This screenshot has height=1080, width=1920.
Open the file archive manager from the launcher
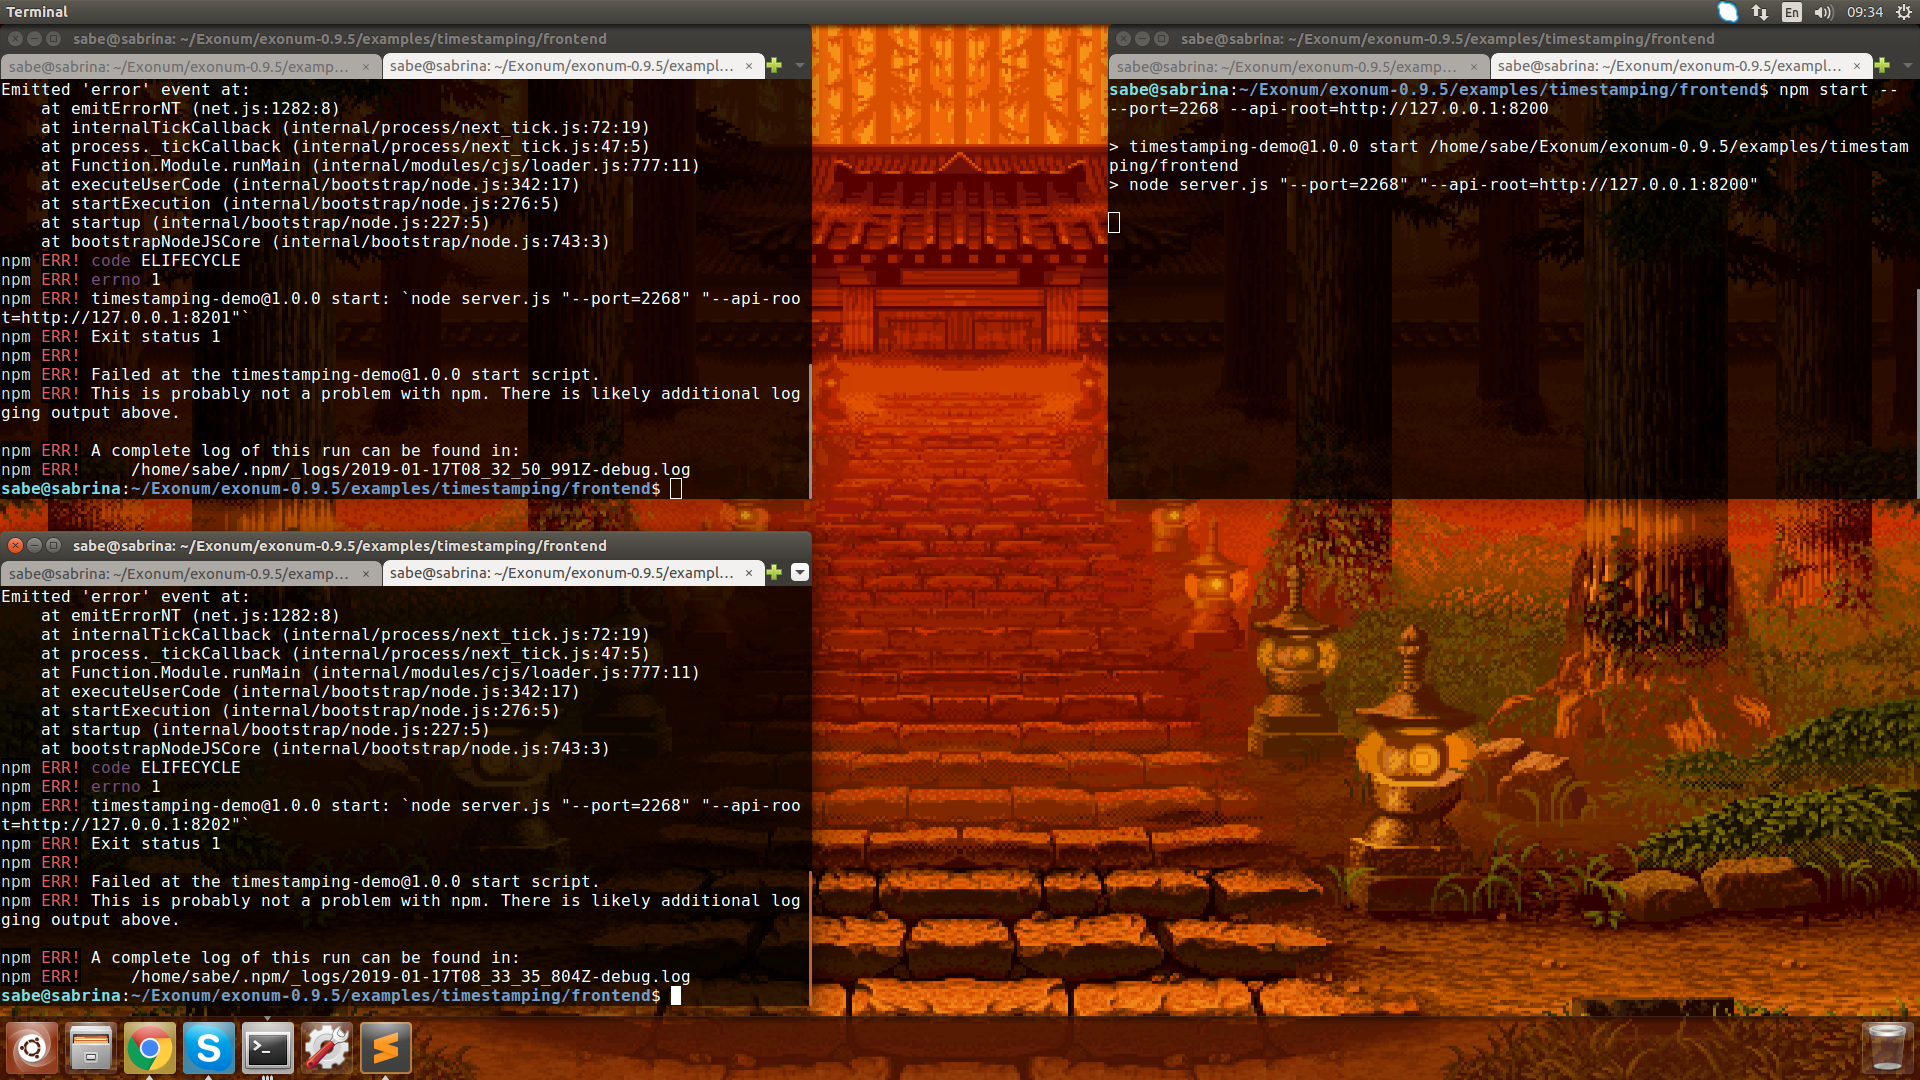point(91,1047)
